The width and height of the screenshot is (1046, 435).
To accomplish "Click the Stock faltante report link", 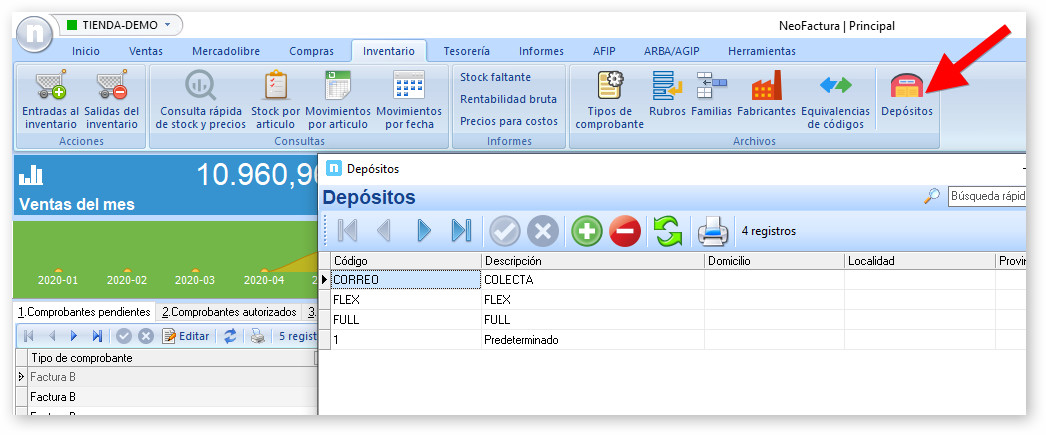I will click(495, 77).
